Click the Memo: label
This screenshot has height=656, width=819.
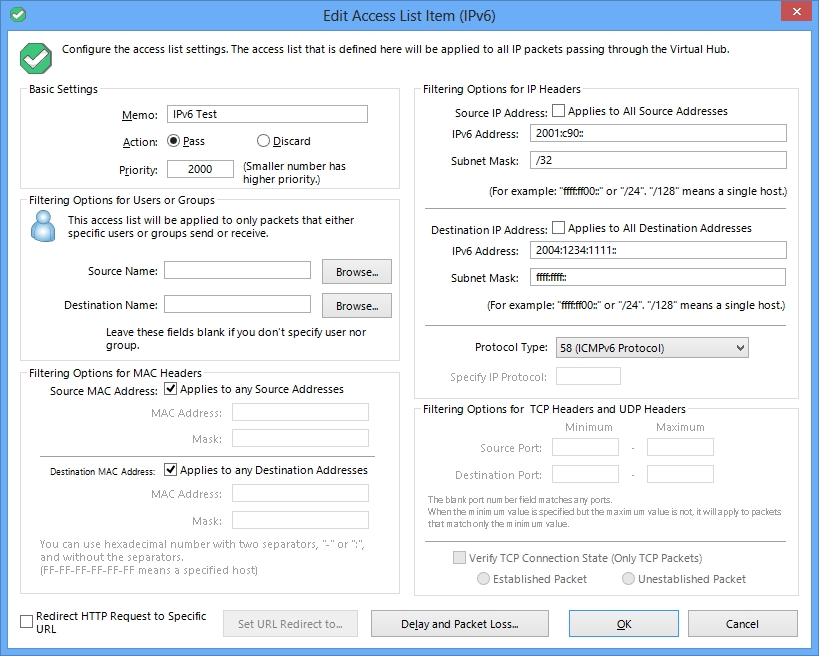139,115
